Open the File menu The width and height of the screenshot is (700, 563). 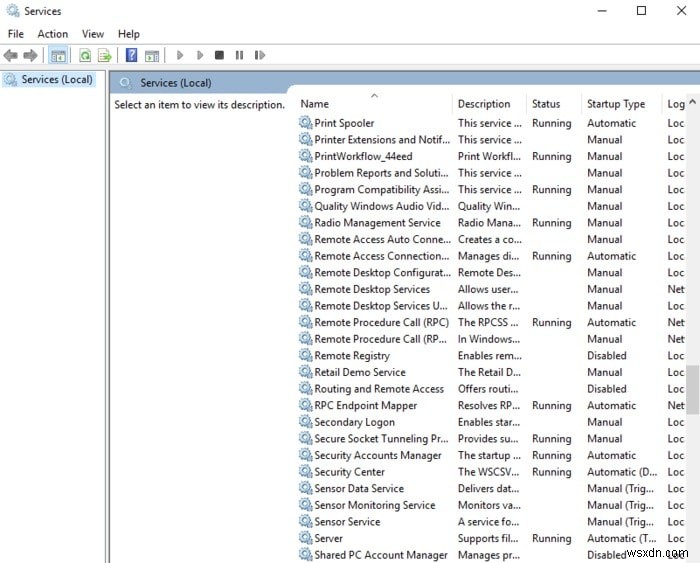pos(16,34)
